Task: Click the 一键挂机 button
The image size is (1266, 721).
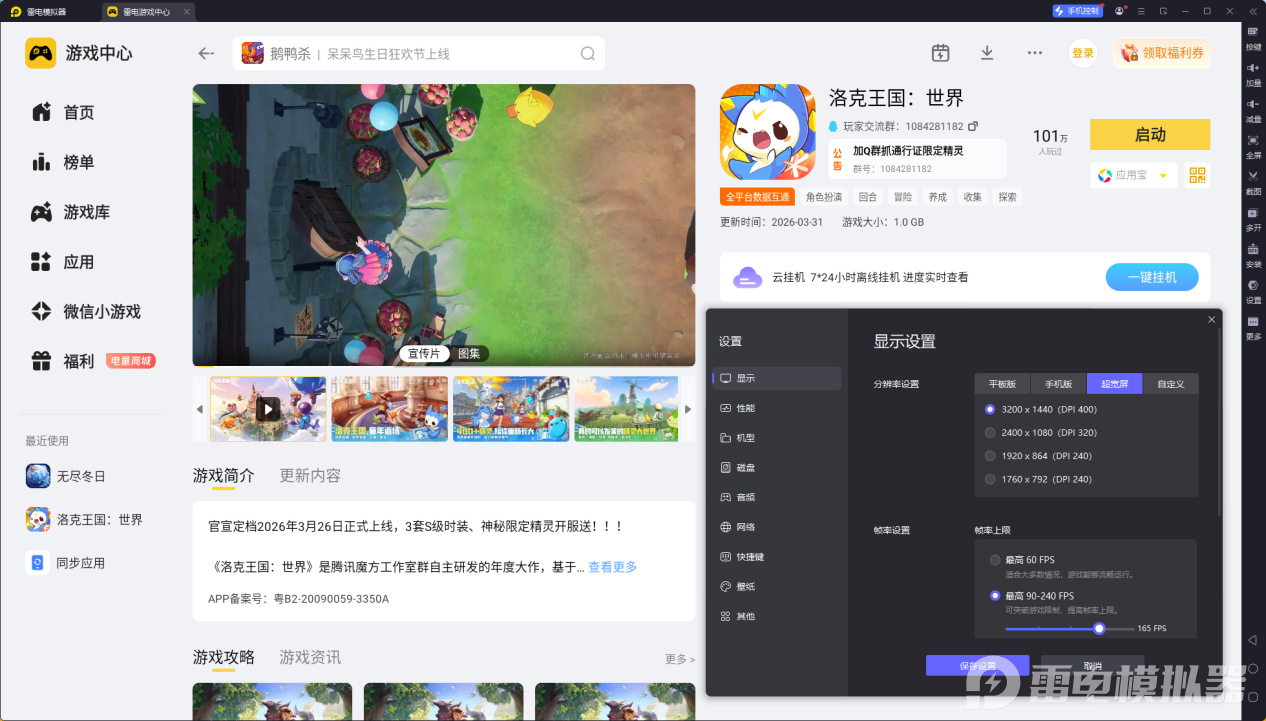Action: (x=1152, y=277)
